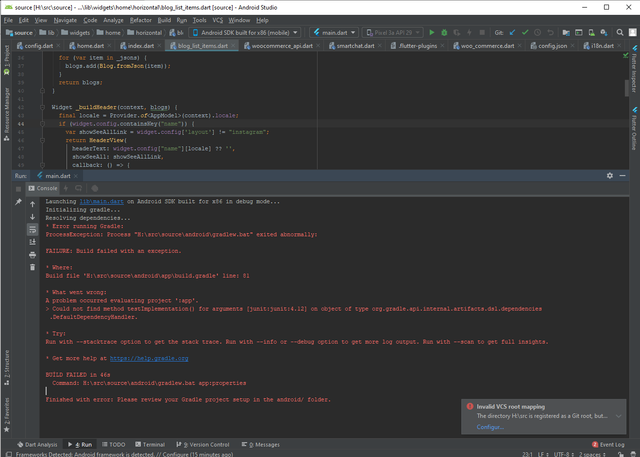Pin the Run tab with pin icon
Screen dimensions: 640x457
tap(18, 202)
